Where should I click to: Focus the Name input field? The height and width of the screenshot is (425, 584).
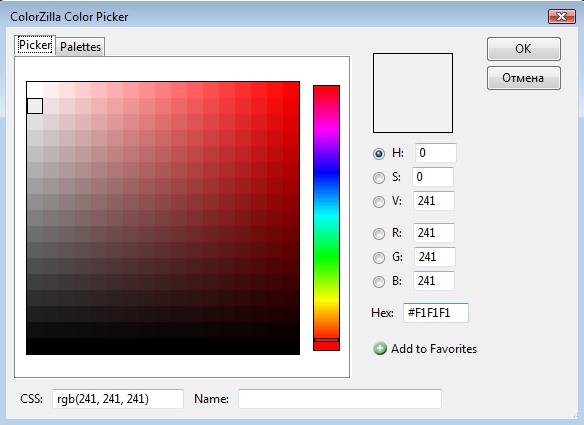point(340,399)
